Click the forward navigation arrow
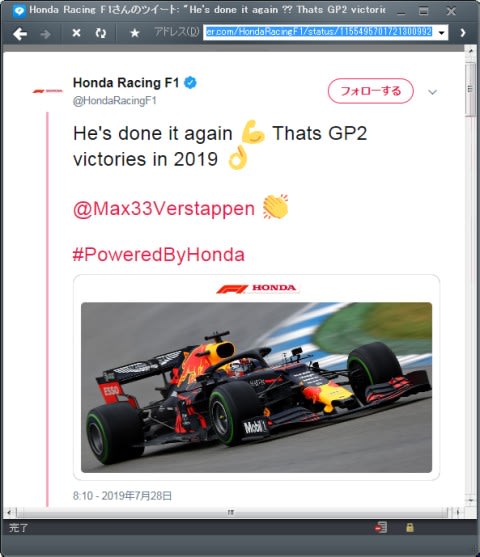Image resolution: width=480 pixels, height=557 pixels. coord(45,34)
